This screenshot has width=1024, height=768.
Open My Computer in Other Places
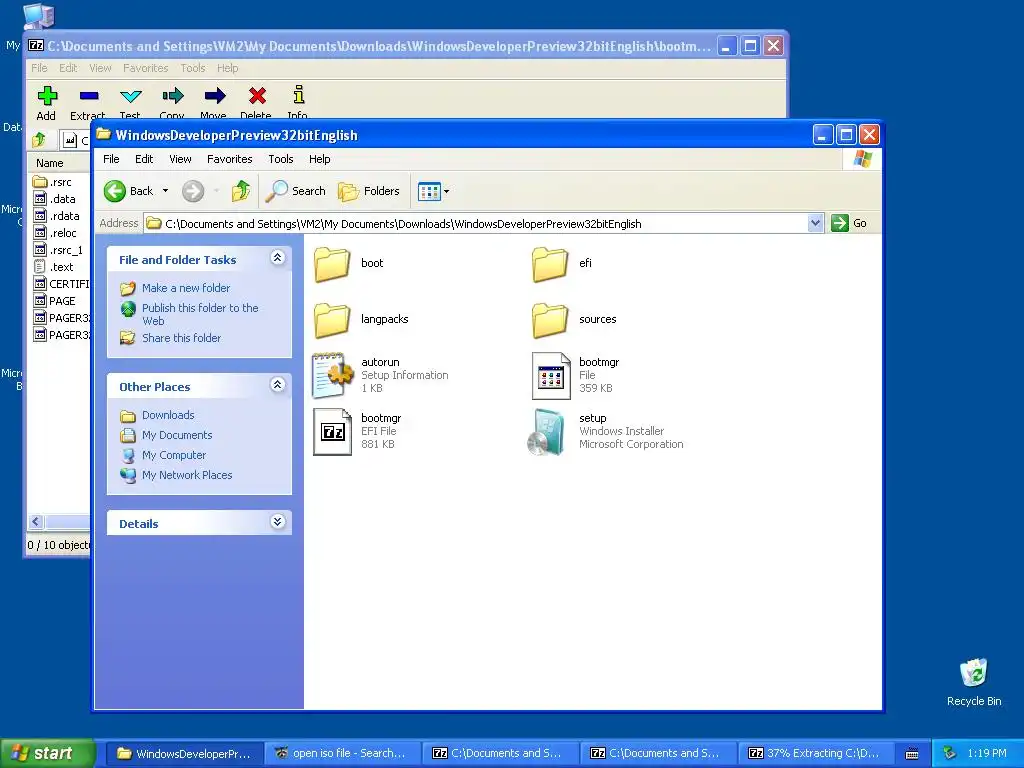(174, 455)
